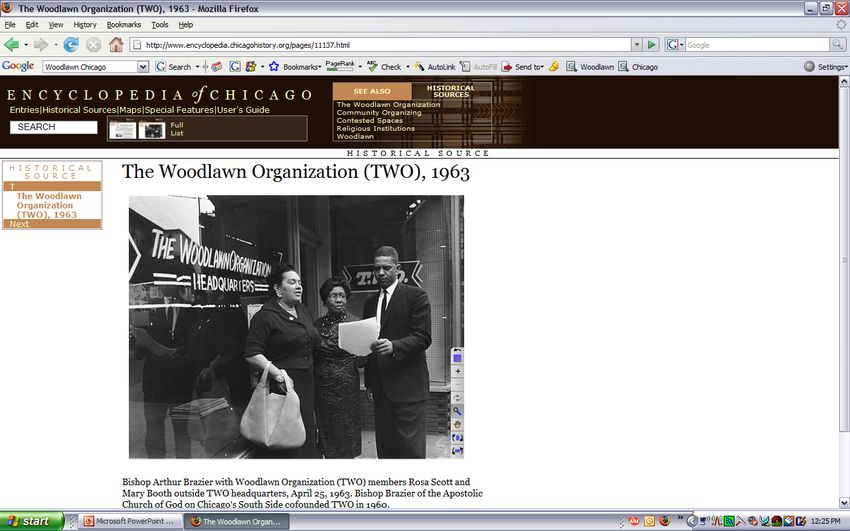The image size is (850, 531).
Task: Click Firefox icon in taskbar quick launch
Action: tap(664, 521)
